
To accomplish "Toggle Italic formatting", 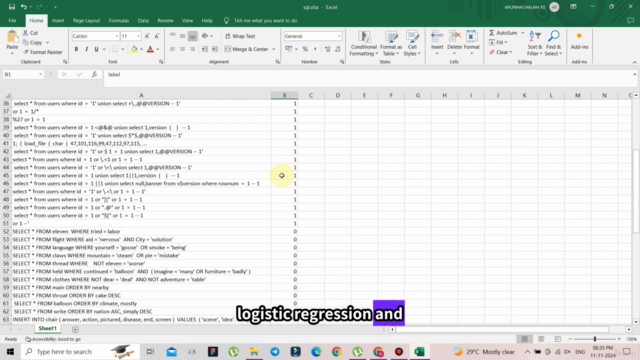I will tap(87, 49).
